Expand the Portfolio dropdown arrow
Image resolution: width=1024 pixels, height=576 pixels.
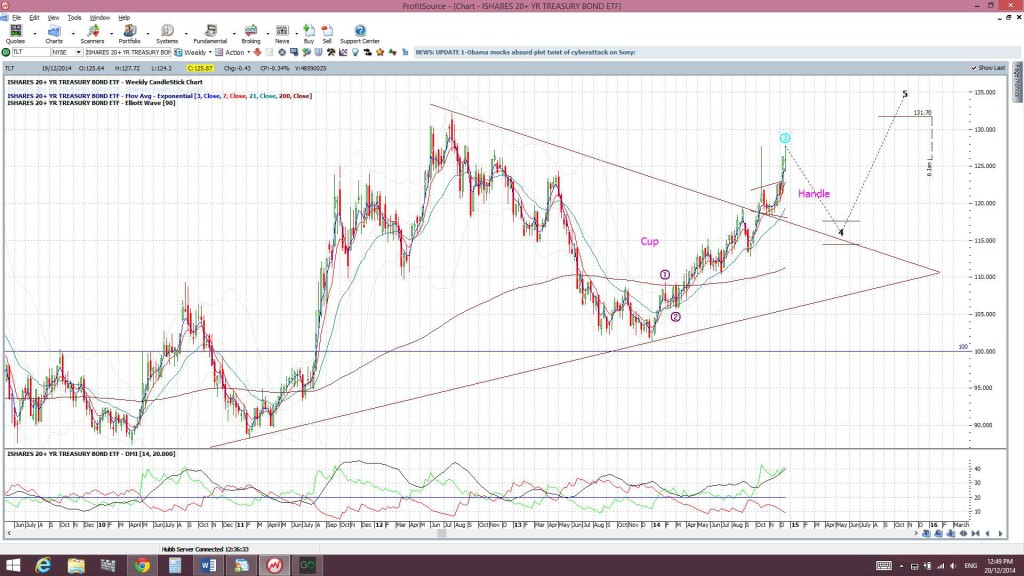pyautogui.click(x=148, y=34)
